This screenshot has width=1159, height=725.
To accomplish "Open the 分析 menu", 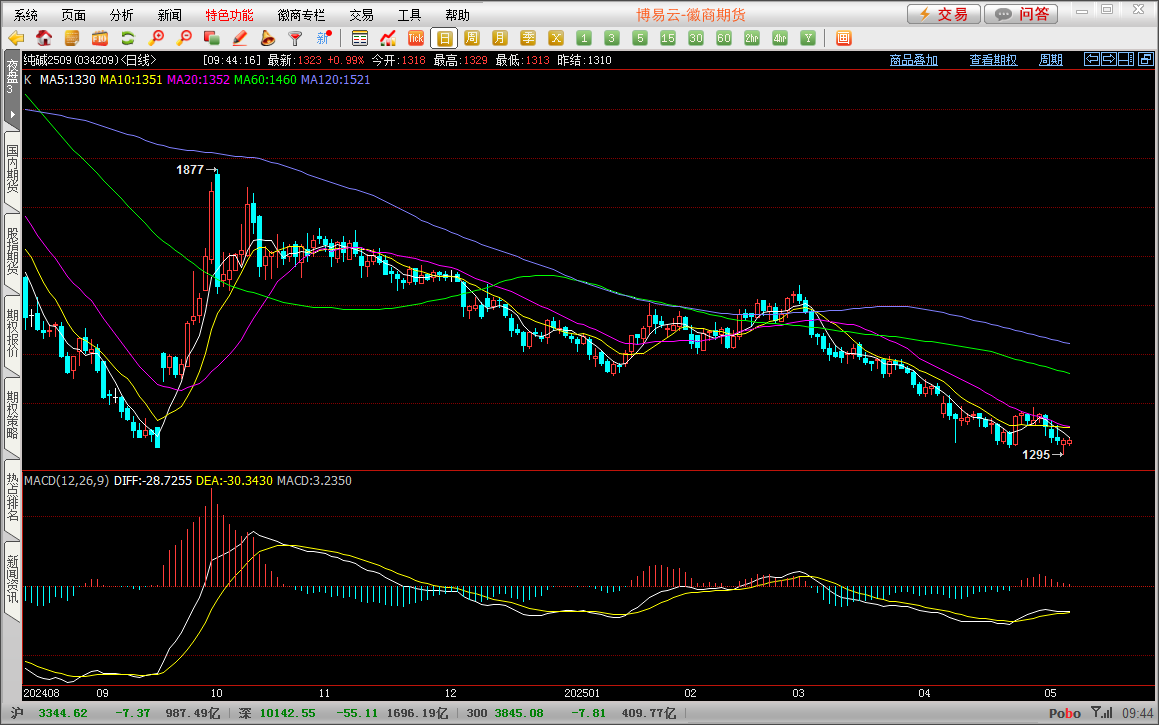I will [121, 15].
